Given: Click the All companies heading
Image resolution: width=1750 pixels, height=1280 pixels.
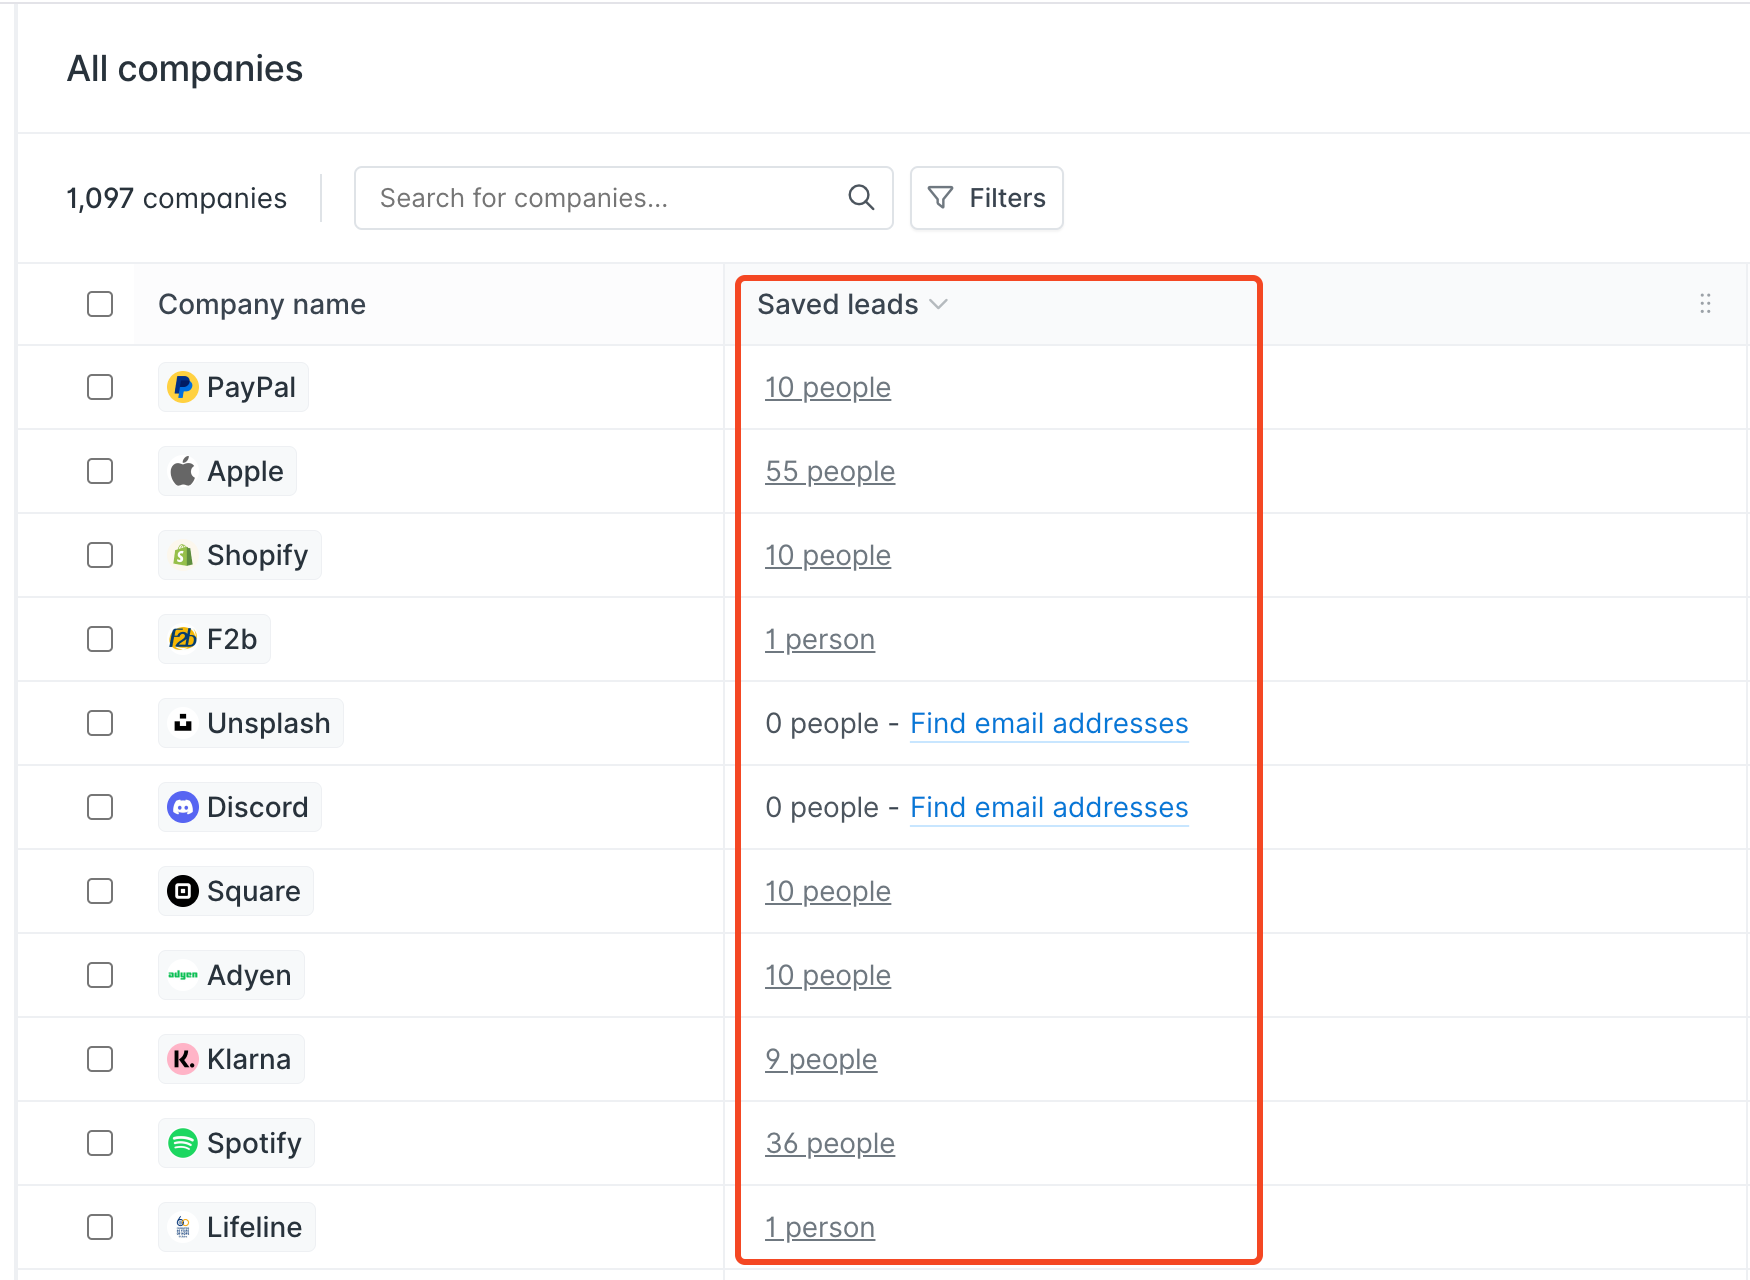Looking at the screenshot, I should tap(185, 69).
